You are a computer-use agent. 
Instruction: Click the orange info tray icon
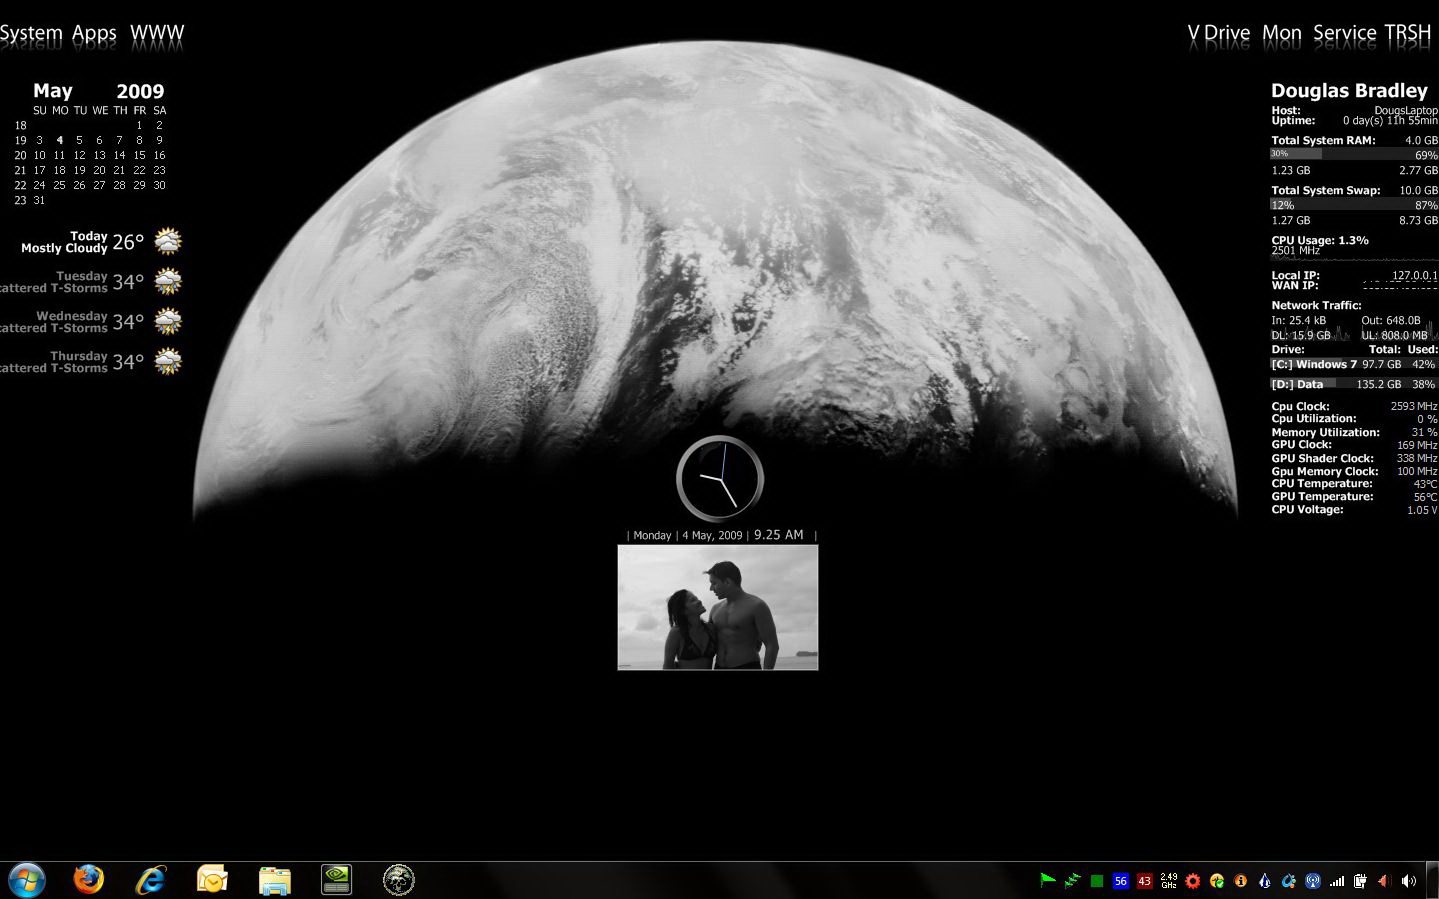click(x=1241, y=881)
